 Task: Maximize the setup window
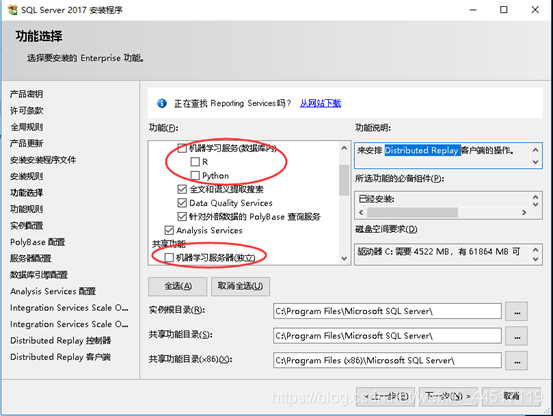[504, 10]
